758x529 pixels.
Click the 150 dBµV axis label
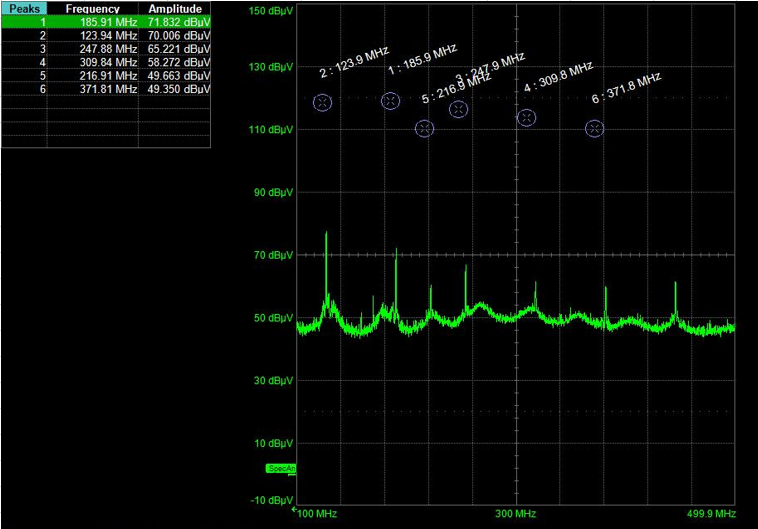coord(271,11)
